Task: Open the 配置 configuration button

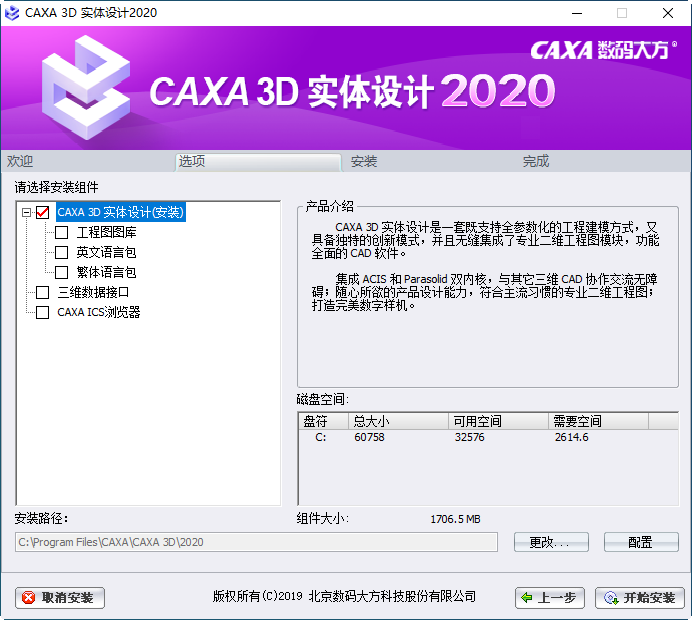Action: click(641, 542)
